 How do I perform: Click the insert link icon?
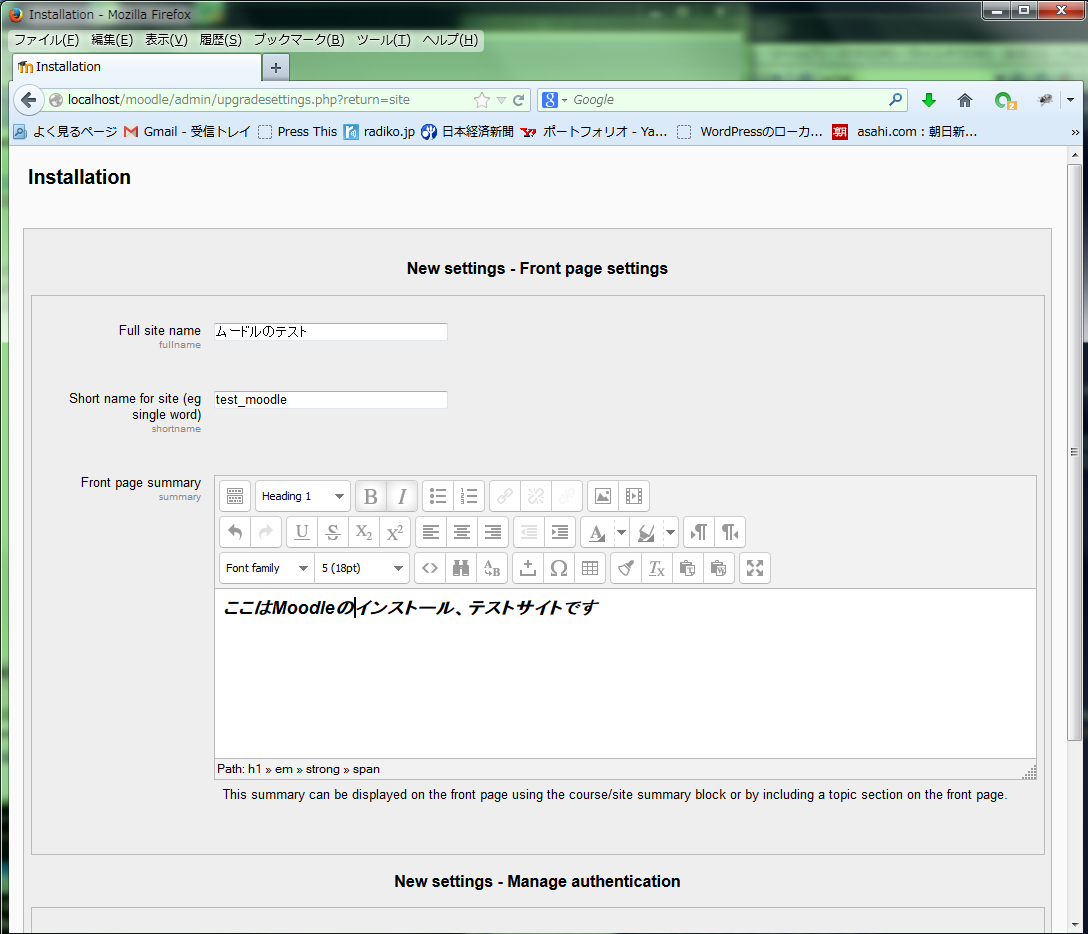(505, 496)
